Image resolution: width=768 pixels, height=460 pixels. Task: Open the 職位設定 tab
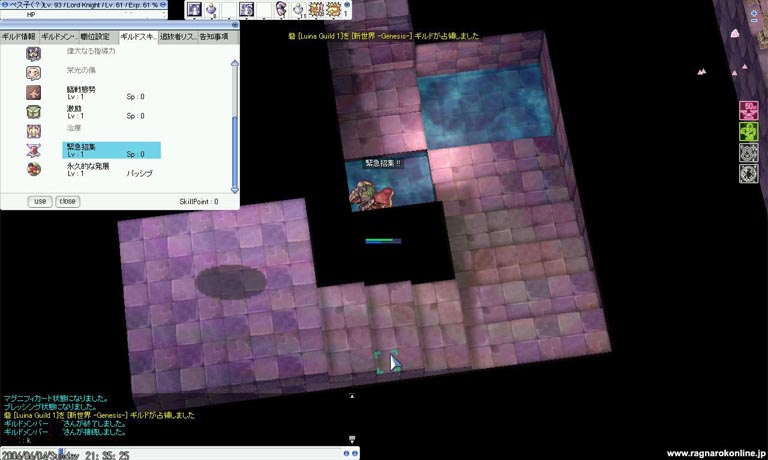98,37
